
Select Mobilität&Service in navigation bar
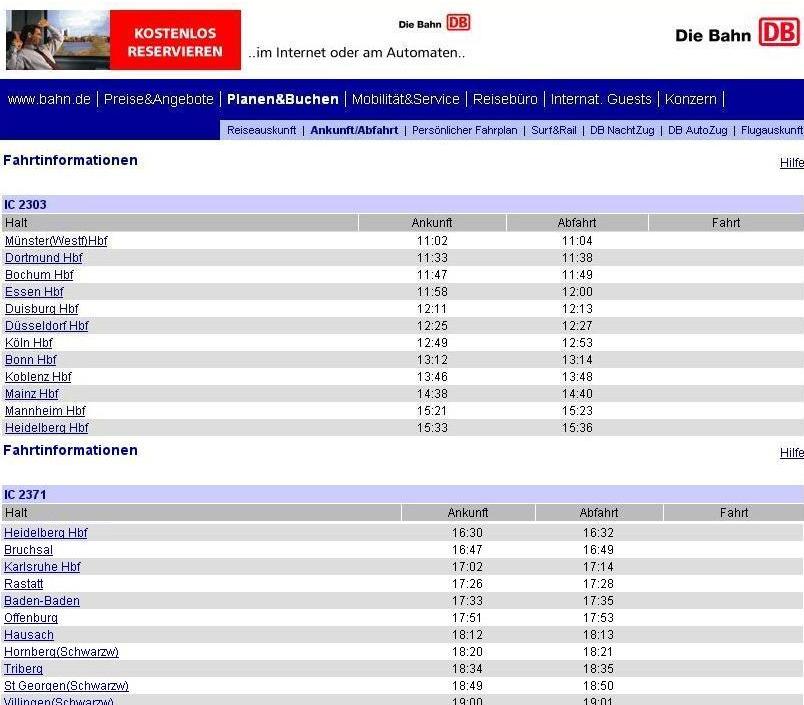405,99
